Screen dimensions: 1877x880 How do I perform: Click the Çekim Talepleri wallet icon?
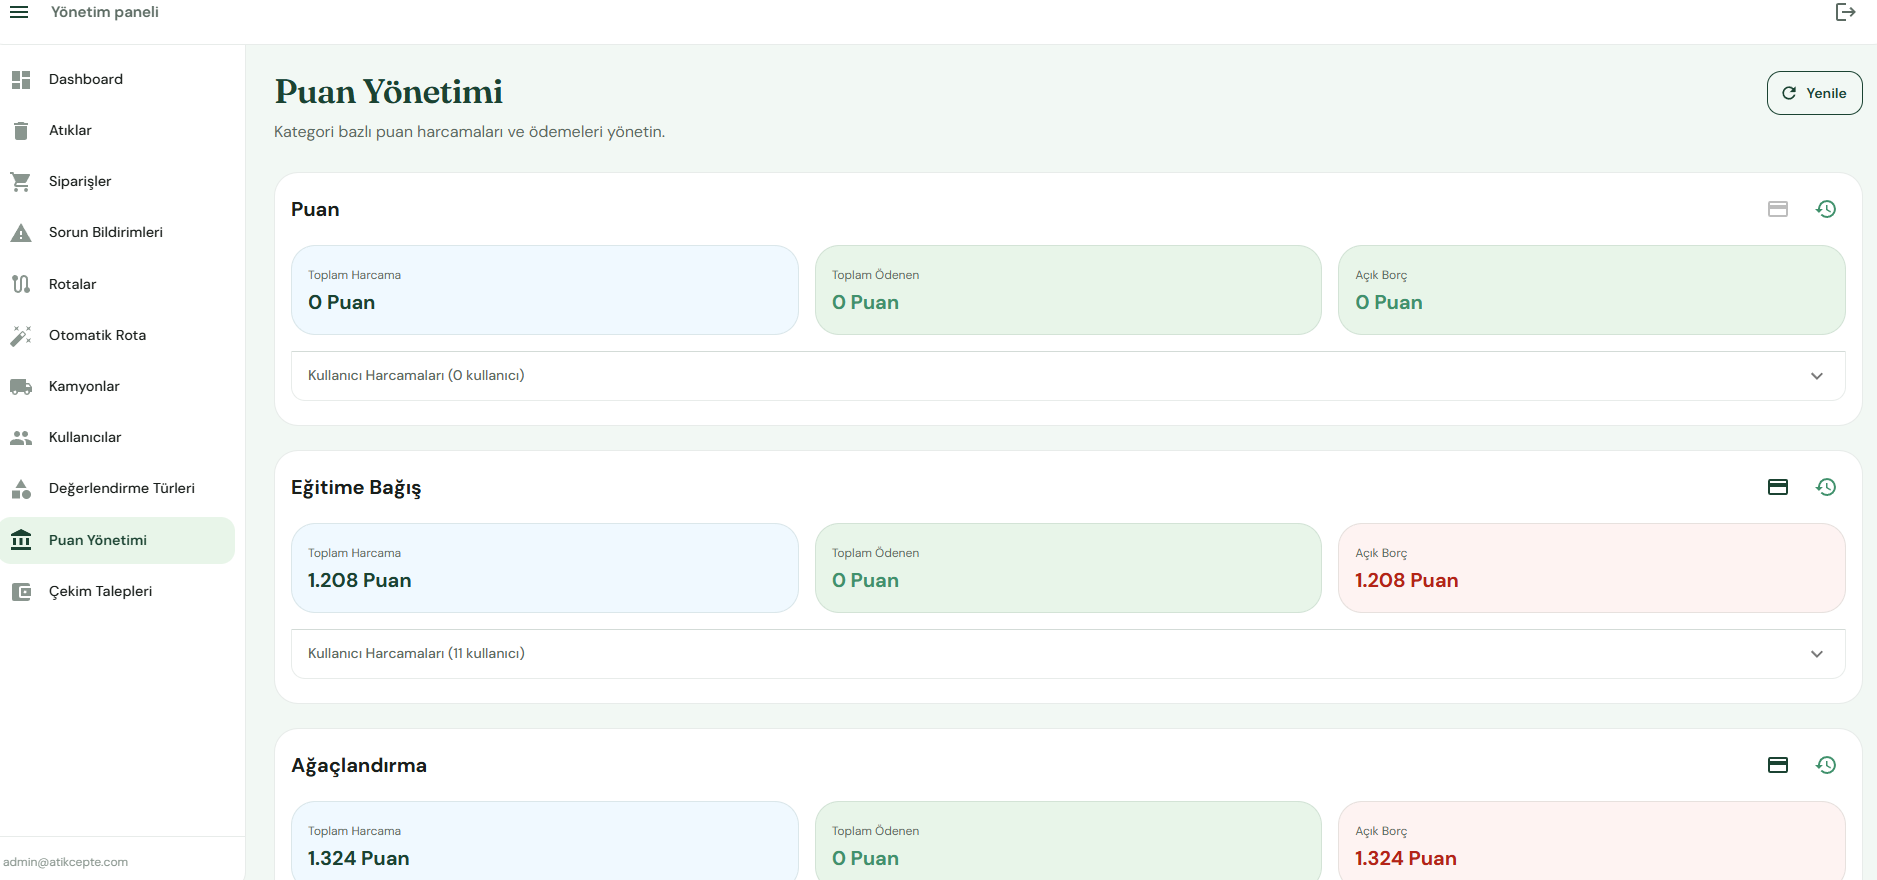(x=21, y=592)
